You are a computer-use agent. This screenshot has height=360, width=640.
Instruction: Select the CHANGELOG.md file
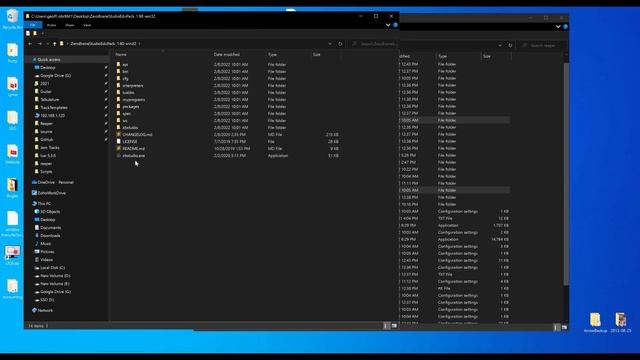coord(137,134)
